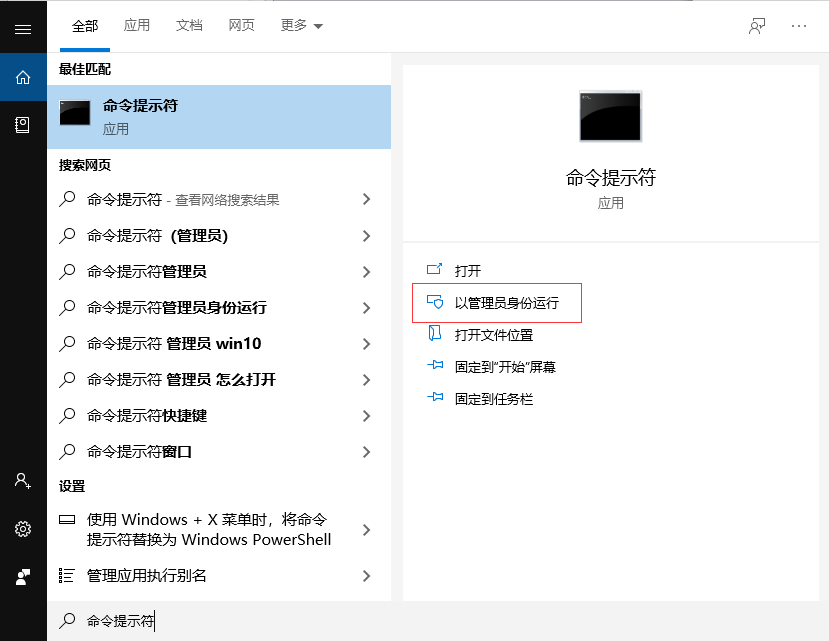Image resolution: width=829 pixels, height=641 pixels.
Task: Click Command Prompt icon in best match
Action: (75, 113)
